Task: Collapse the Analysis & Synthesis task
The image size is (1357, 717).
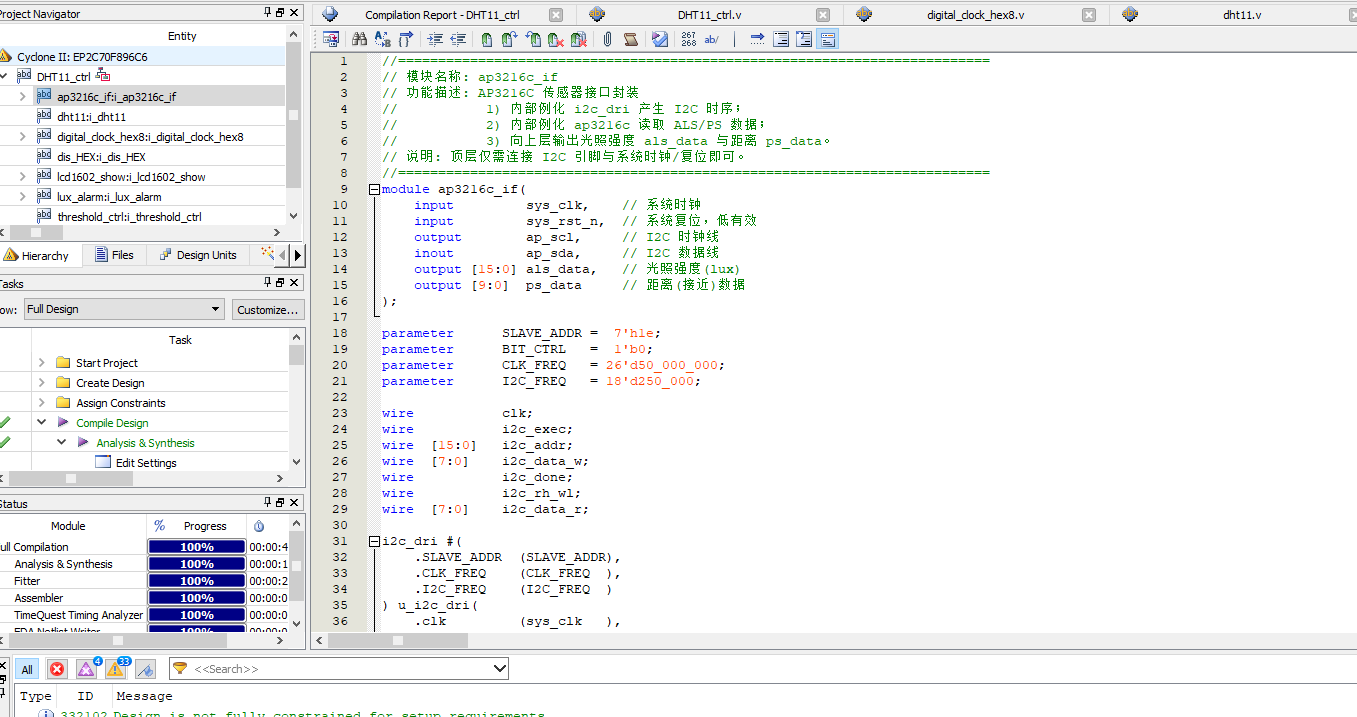Action: (62, 443)
